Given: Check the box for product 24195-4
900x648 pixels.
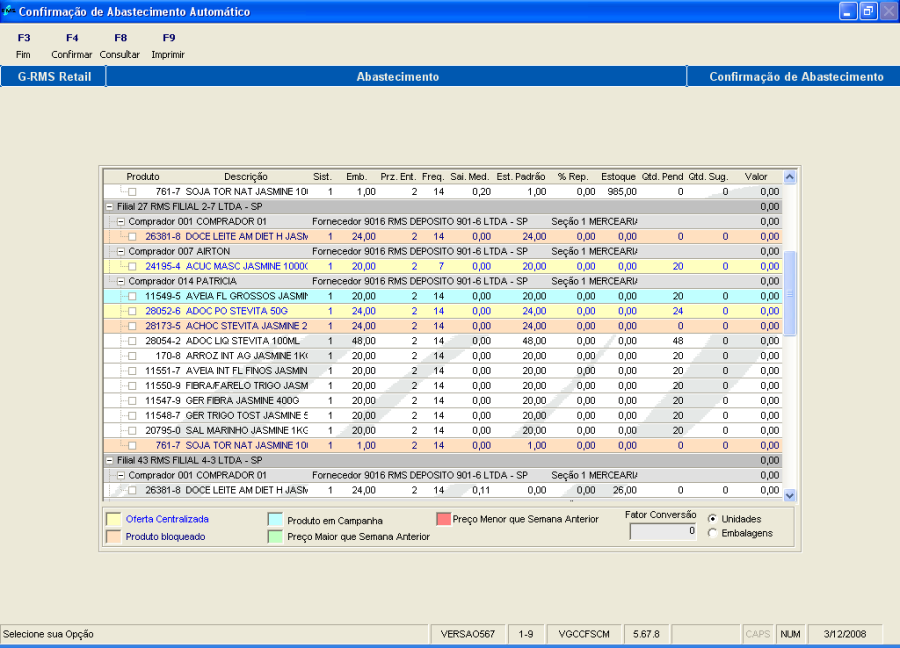Looking at the screenshot, I should (x=132, y=267).
